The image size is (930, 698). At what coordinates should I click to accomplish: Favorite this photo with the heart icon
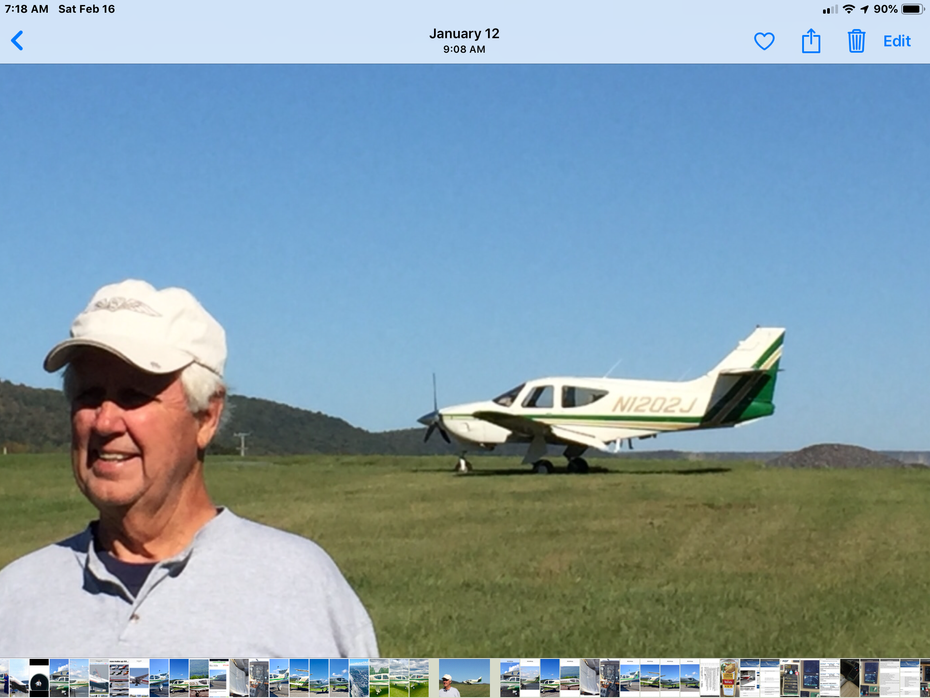(764, 41)
